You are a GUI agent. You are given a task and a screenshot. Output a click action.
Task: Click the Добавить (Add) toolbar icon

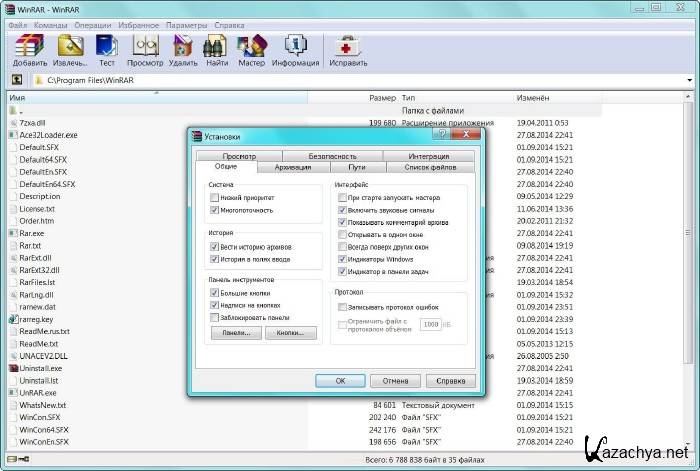click(x=30, y=46)
